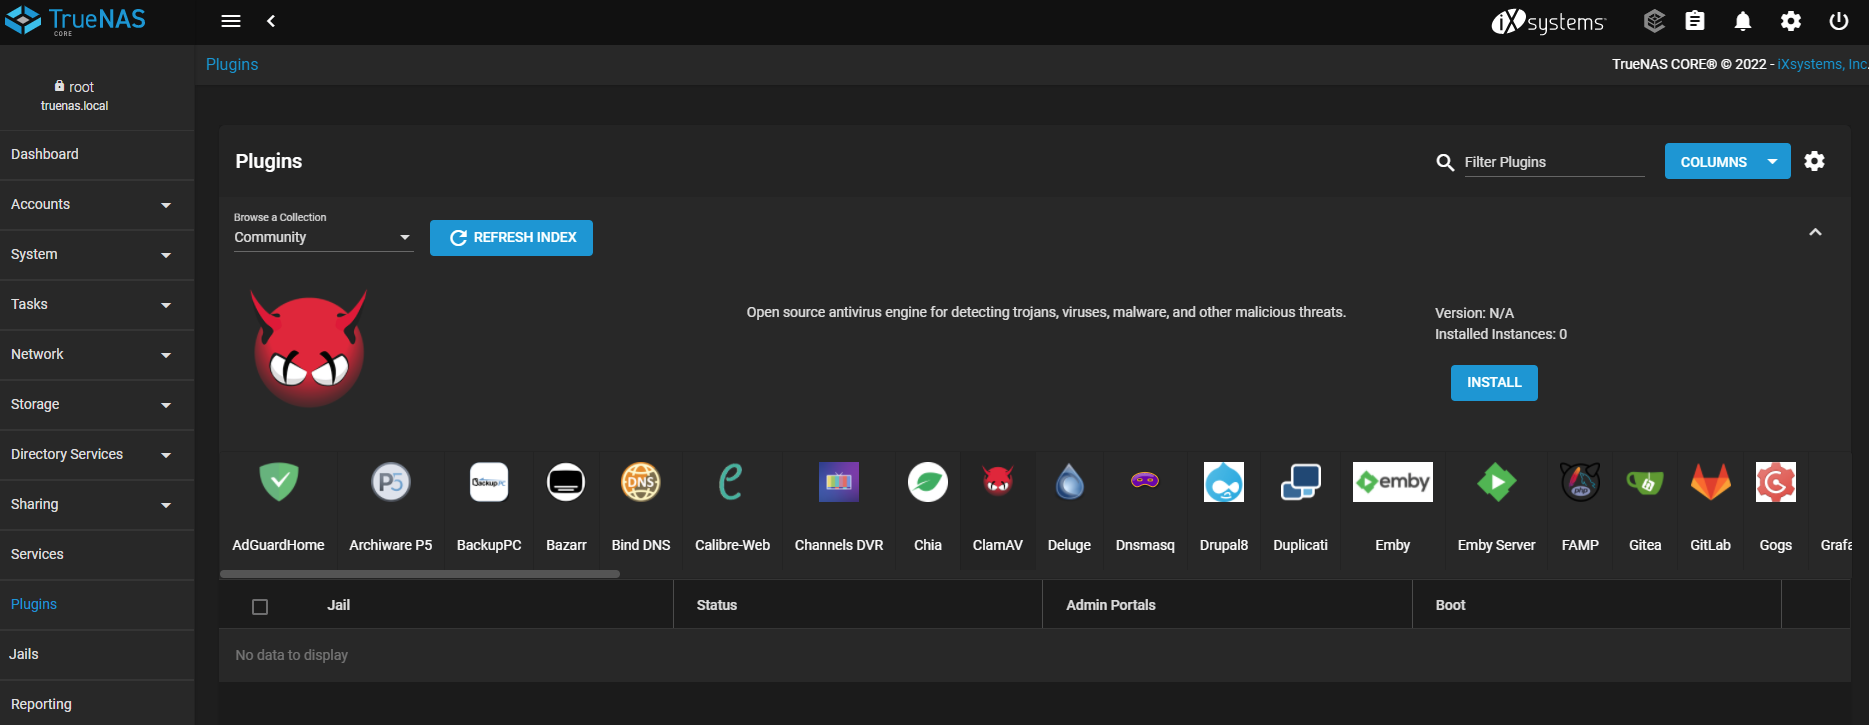Screen dimensions: 1869x725
Task: Select the Duplicati plugin icon
Action: [1301, 482]
